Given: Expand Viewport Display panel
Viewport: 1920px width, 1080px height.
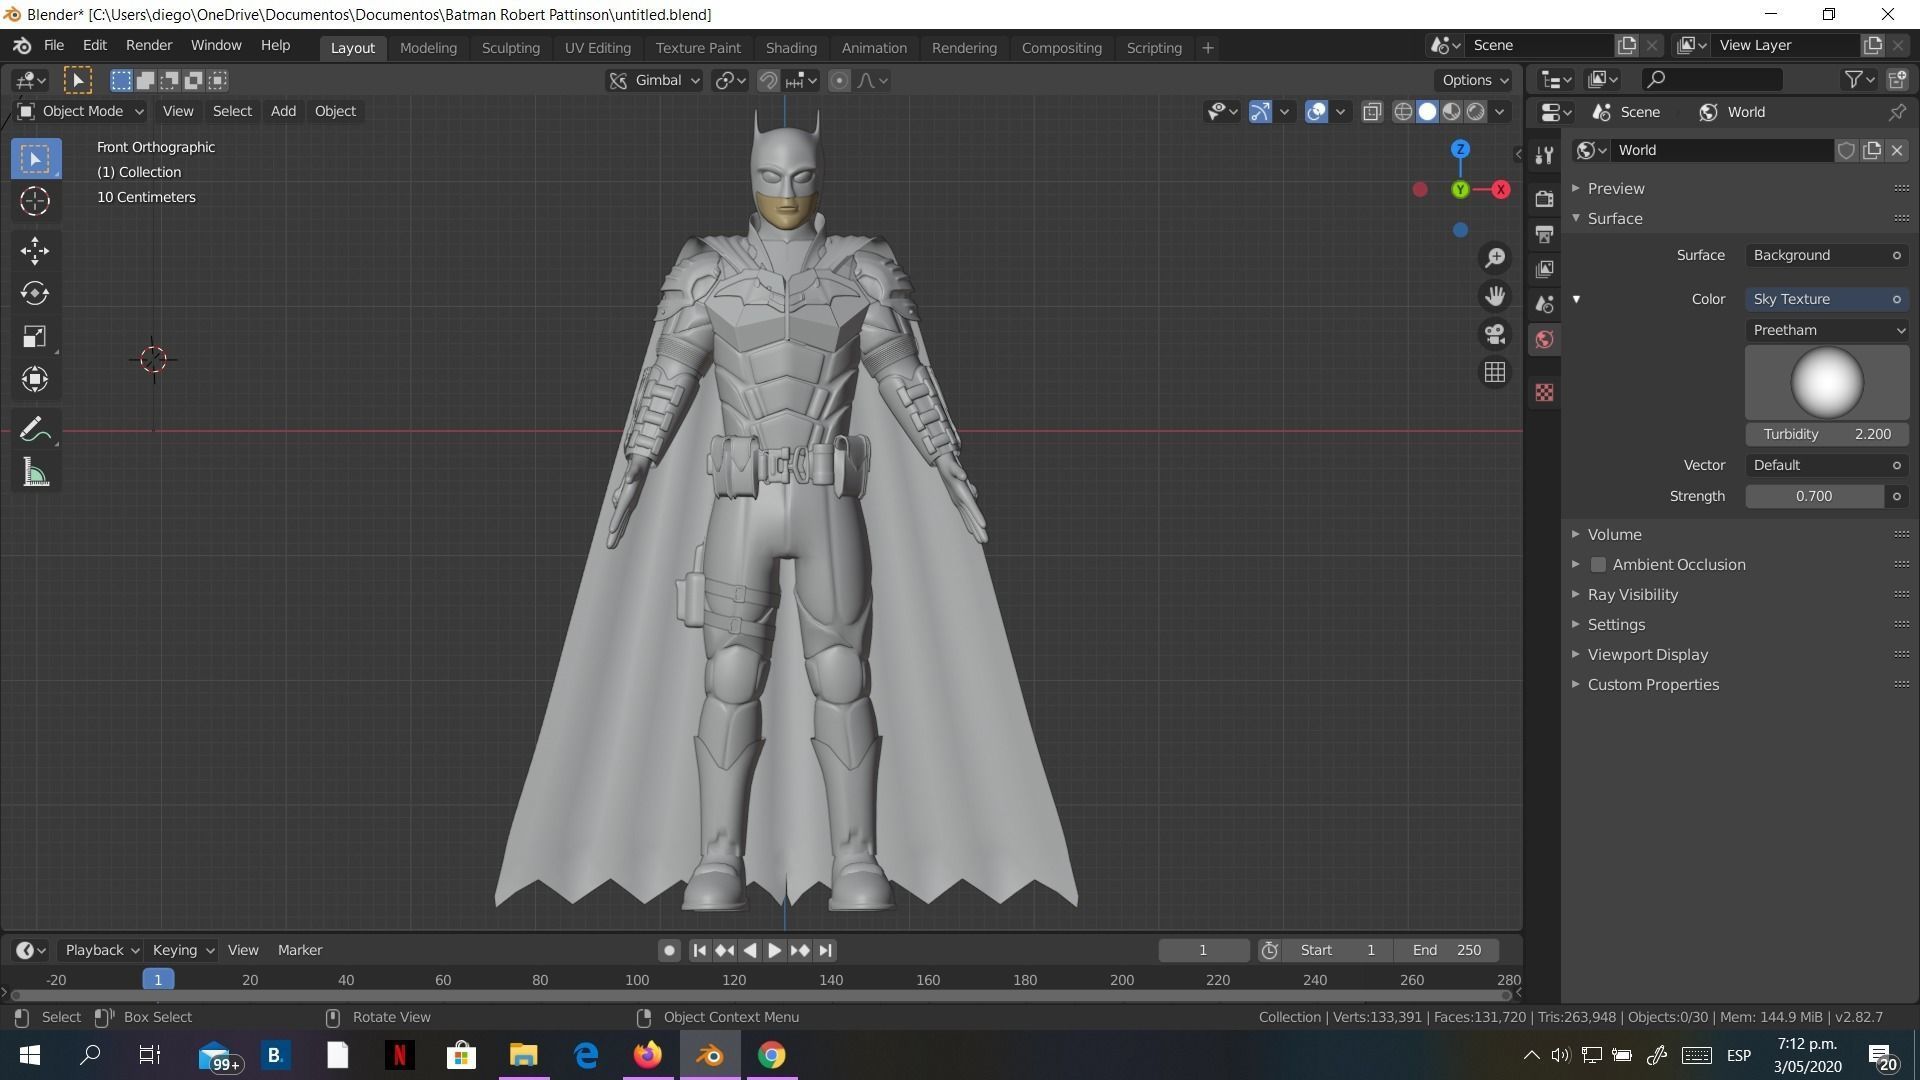Looking at the screenshot, I should (1647, 655).
